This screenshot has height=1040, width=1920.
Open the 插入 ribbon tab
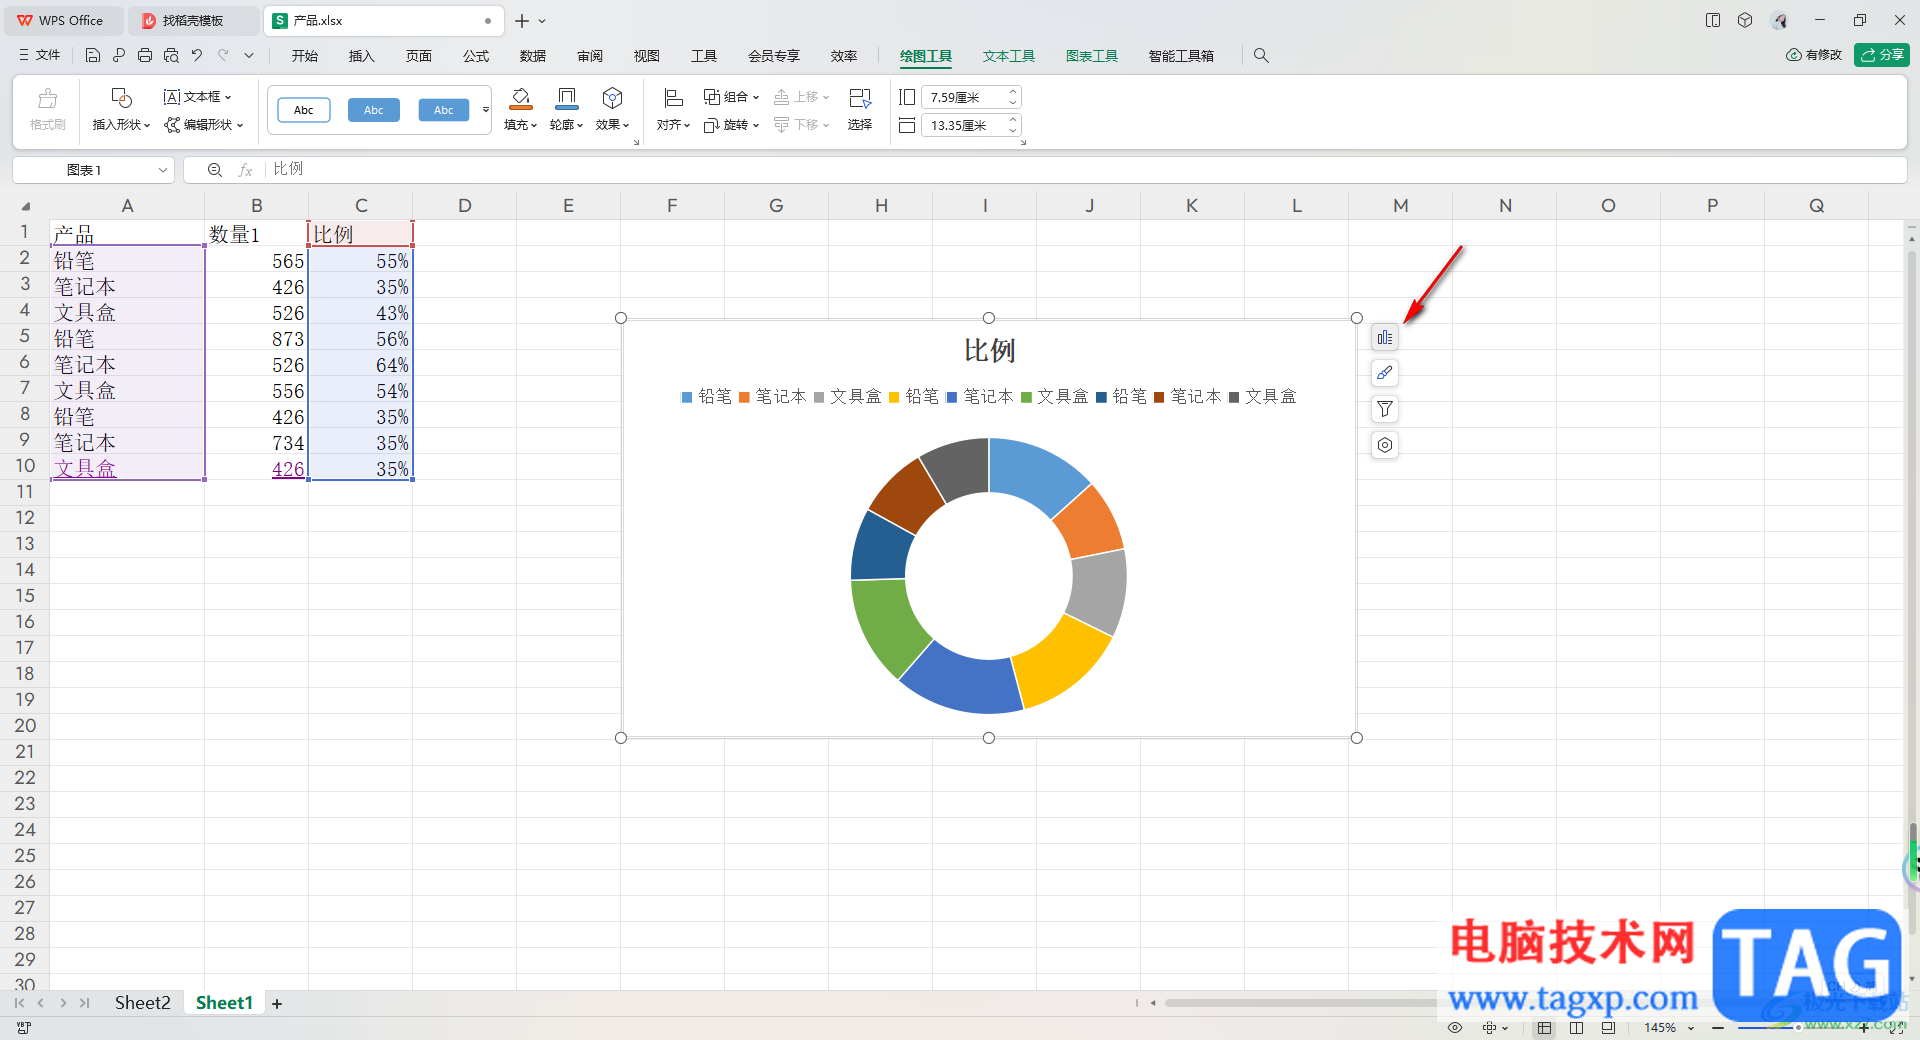click(362, 56)
